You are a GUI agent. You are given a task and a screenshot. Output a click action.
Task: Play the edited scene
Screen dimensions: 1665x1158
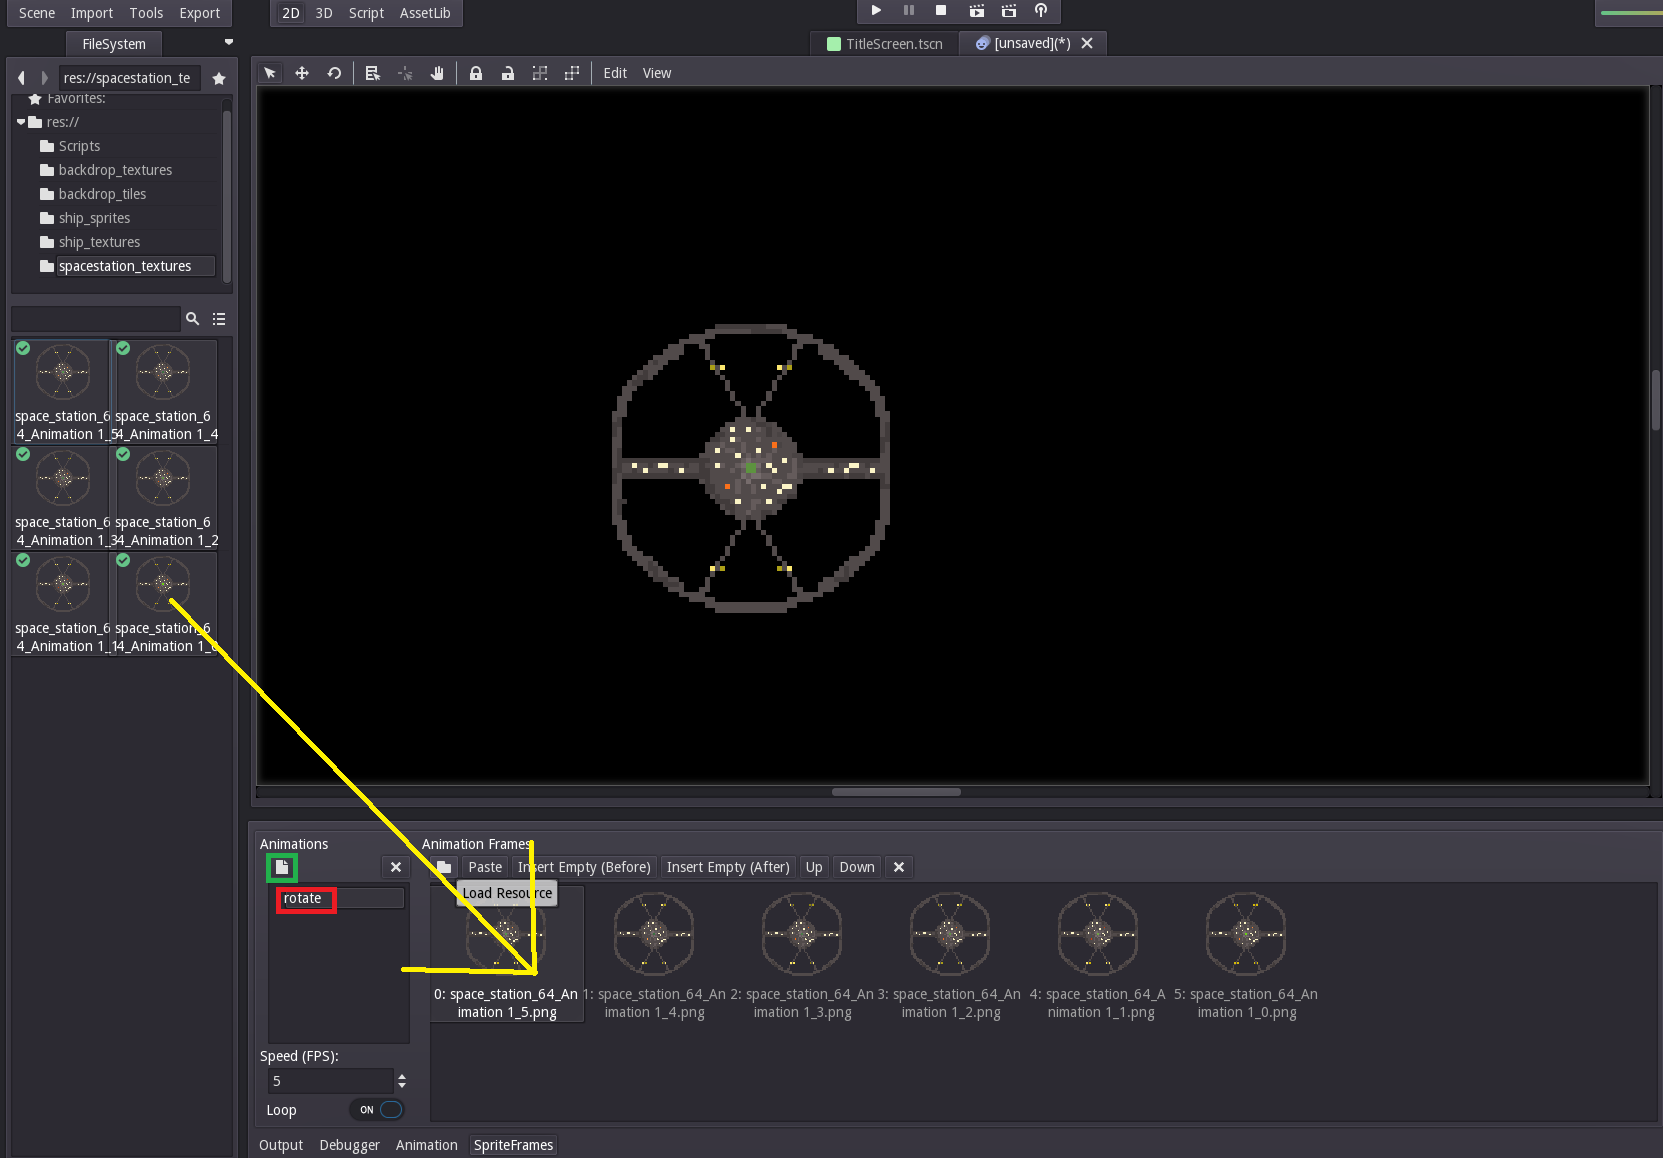pos(976,10)
